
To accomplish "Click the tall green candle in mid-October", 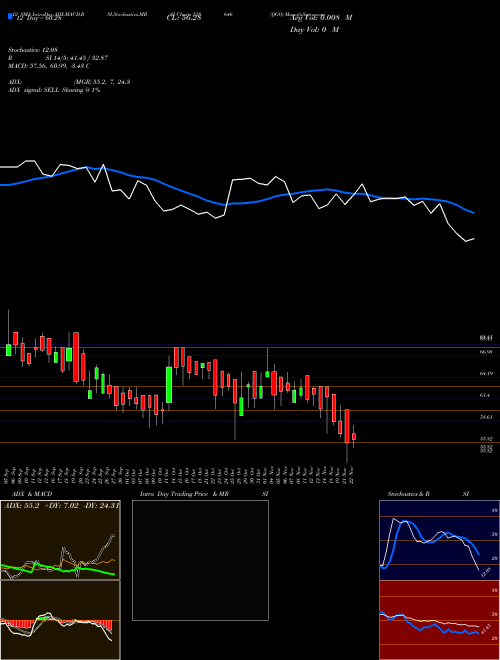I will 169,385.
